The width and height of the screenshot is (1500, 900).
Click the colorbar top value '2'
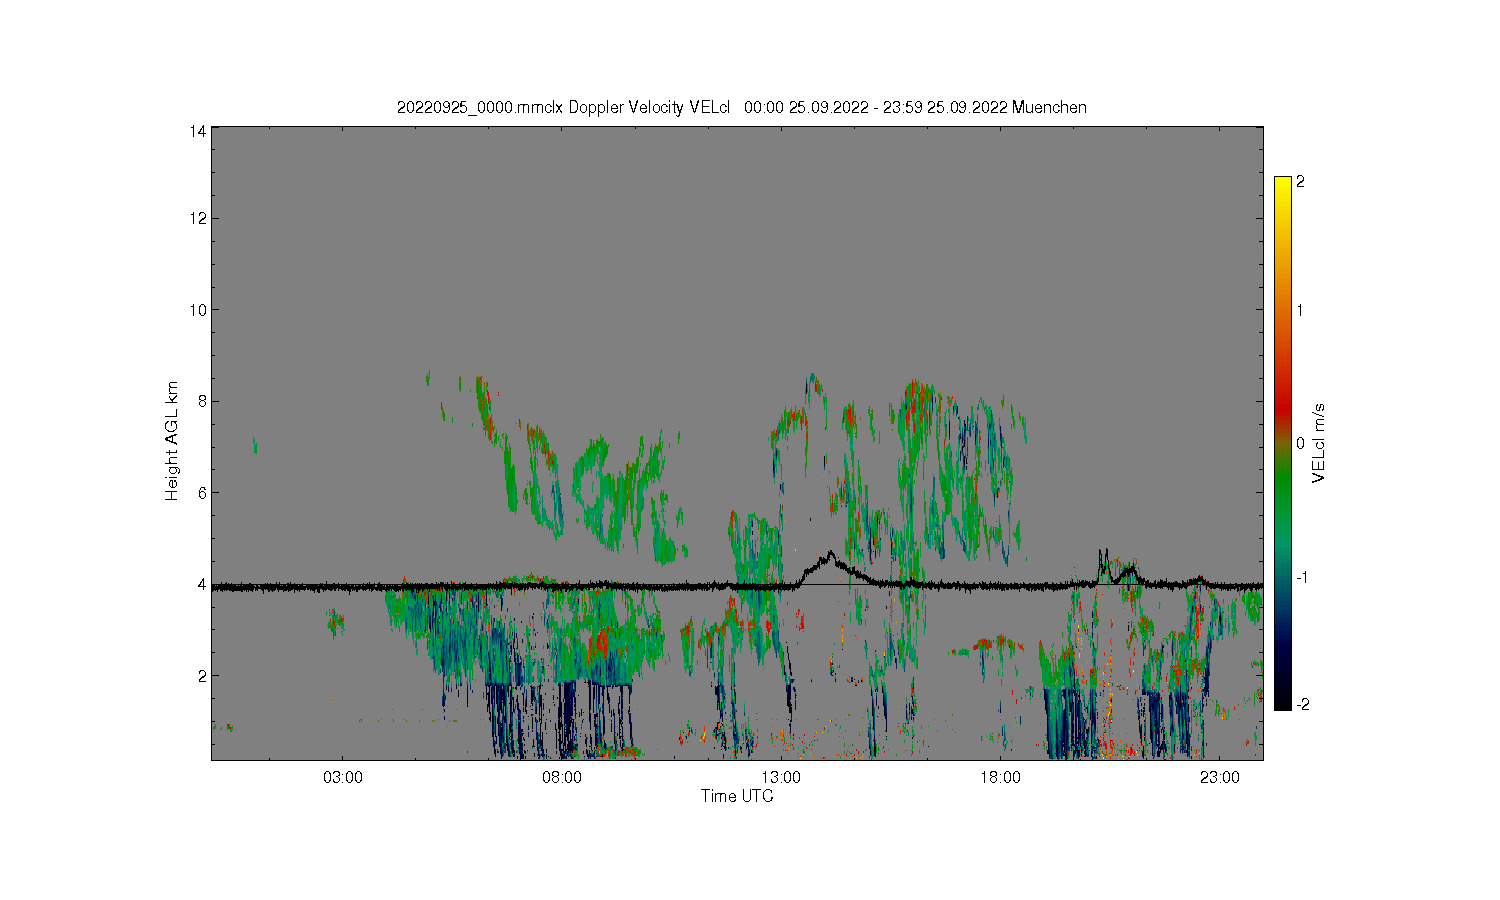tap(1300, 182)
